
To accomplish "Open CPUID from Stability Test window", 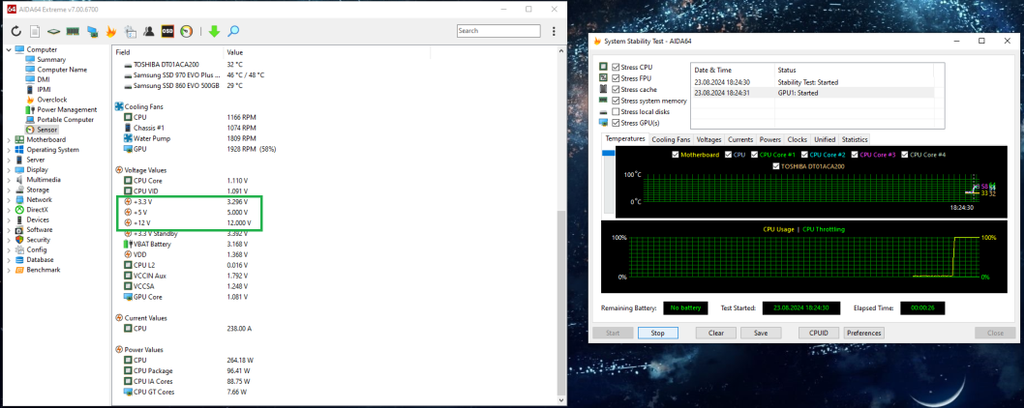I will pyautogui.click(x=818, y=333).
